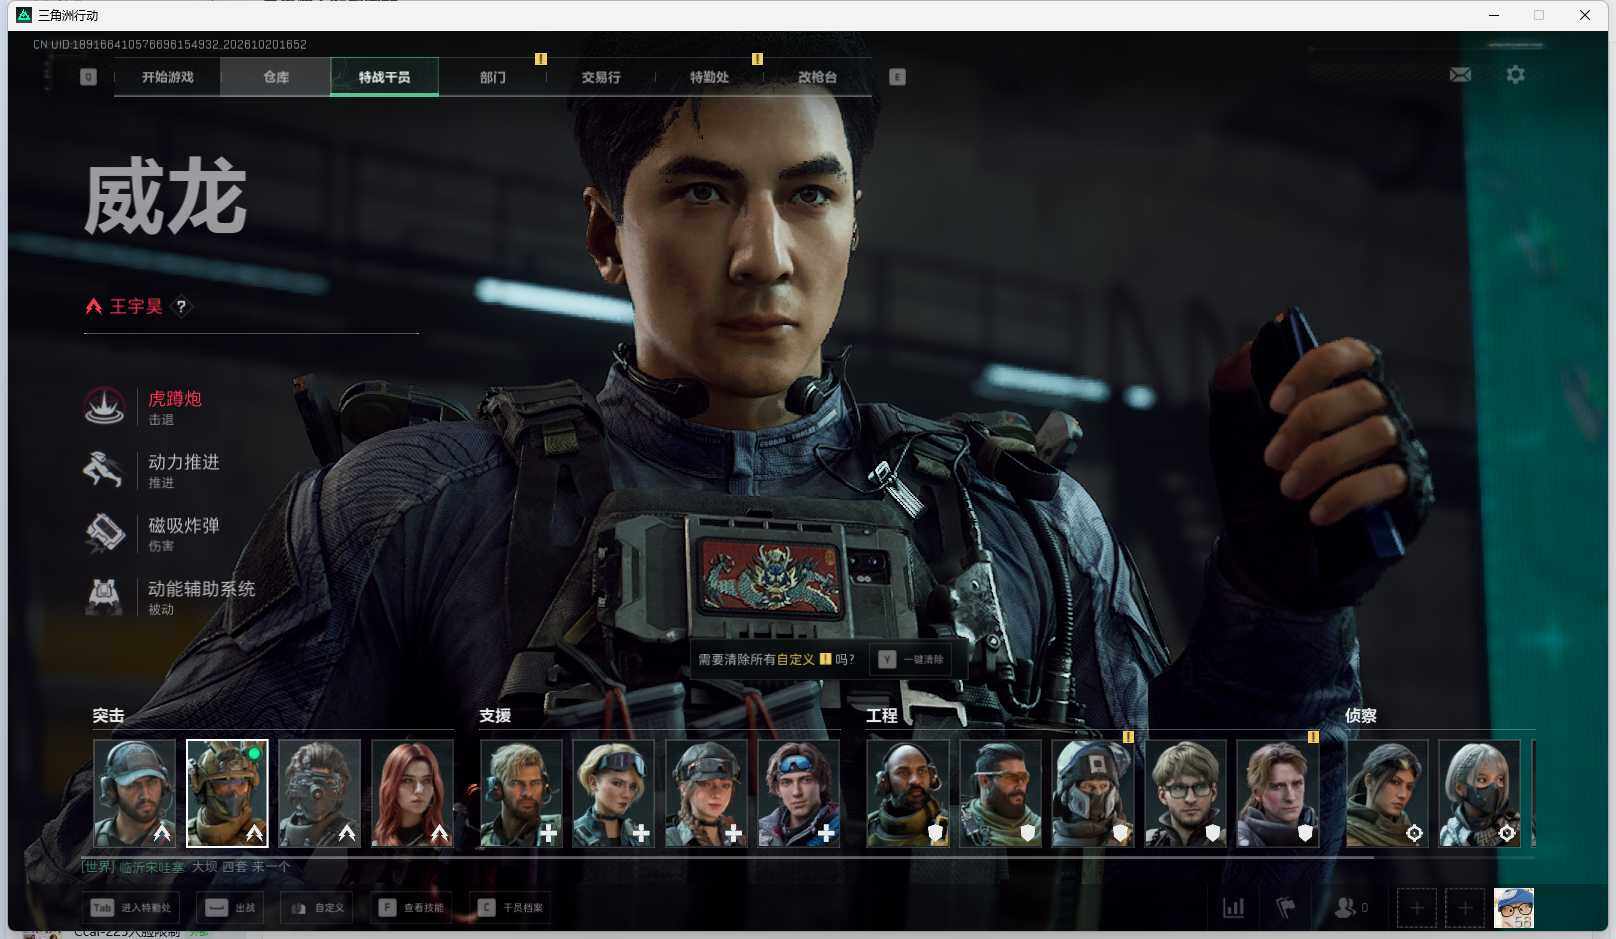Screen dimensions: 1616x939
Task: Open the friends list icon
Action: tap(1345, 908)
